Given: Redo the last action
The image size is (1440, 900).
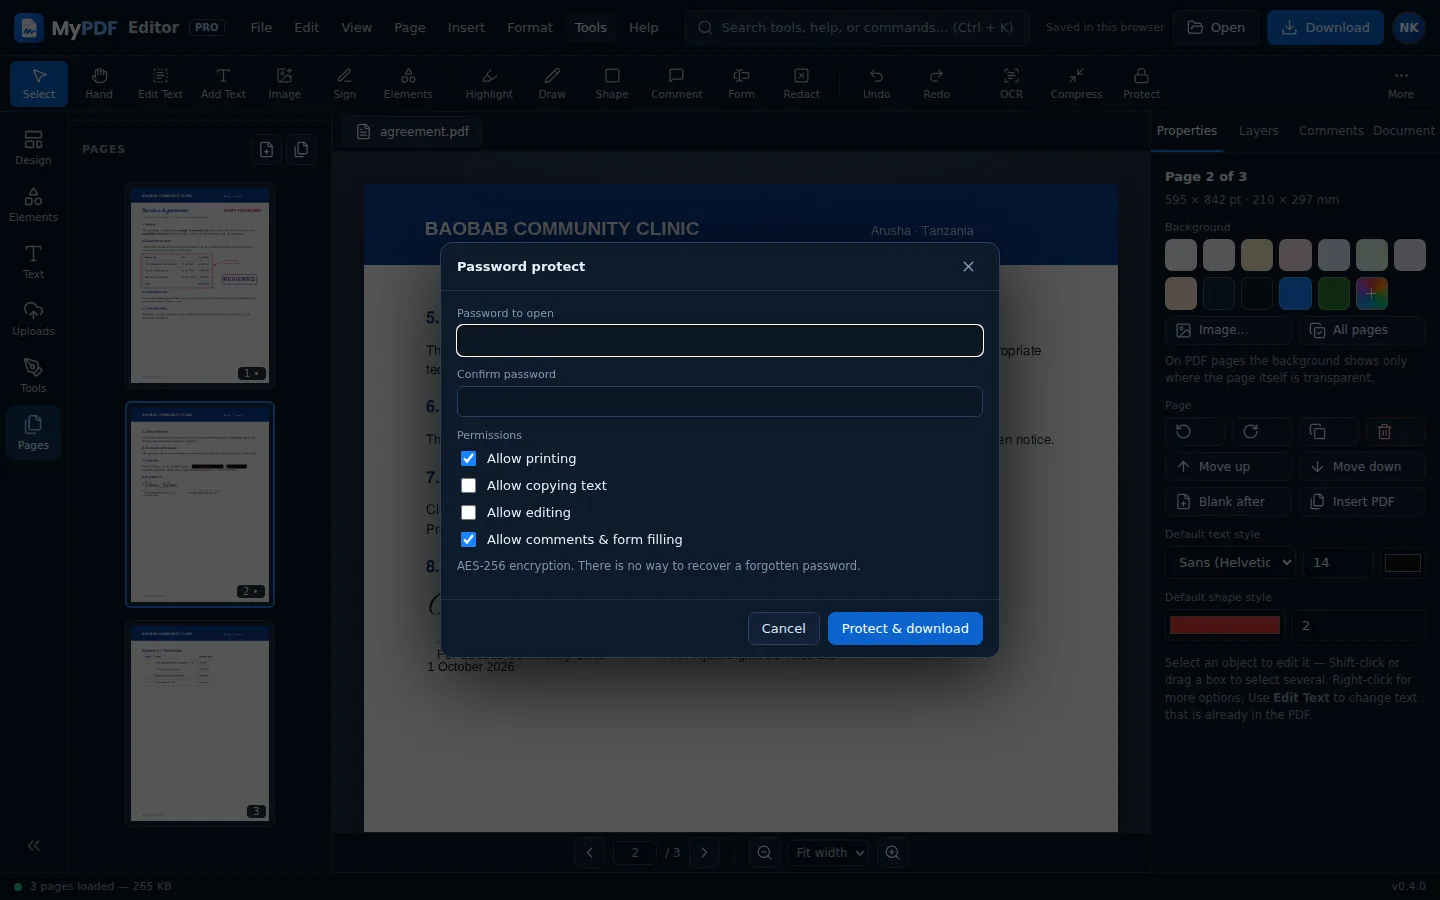Looking at the screenshot, I should click(x=936, y=83).
